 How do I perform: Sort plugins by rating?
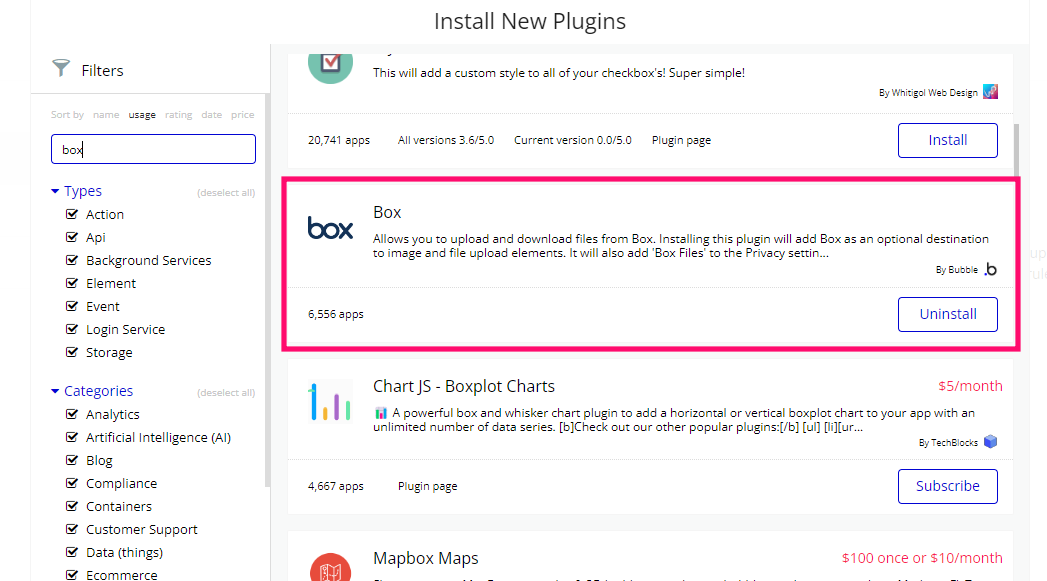point(178,115)
